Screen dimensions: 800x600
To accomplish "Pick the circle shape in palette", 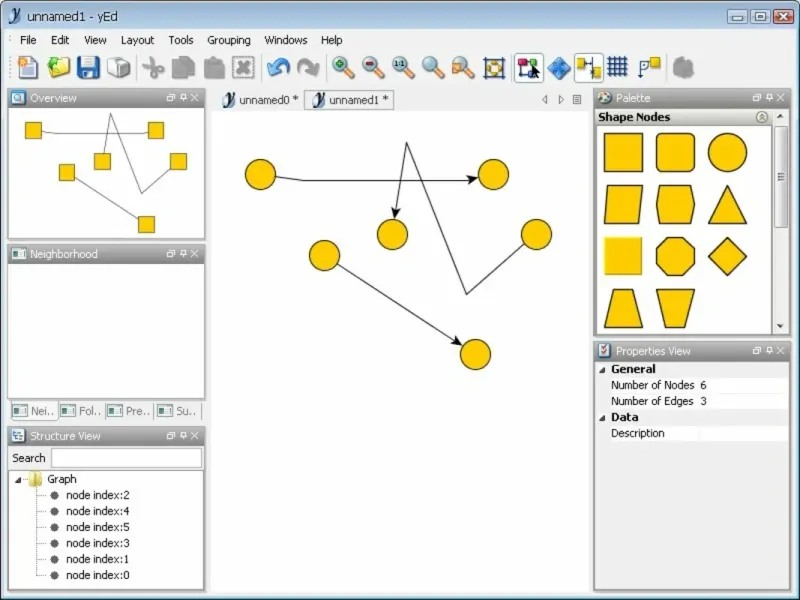I will coord(727,153).
